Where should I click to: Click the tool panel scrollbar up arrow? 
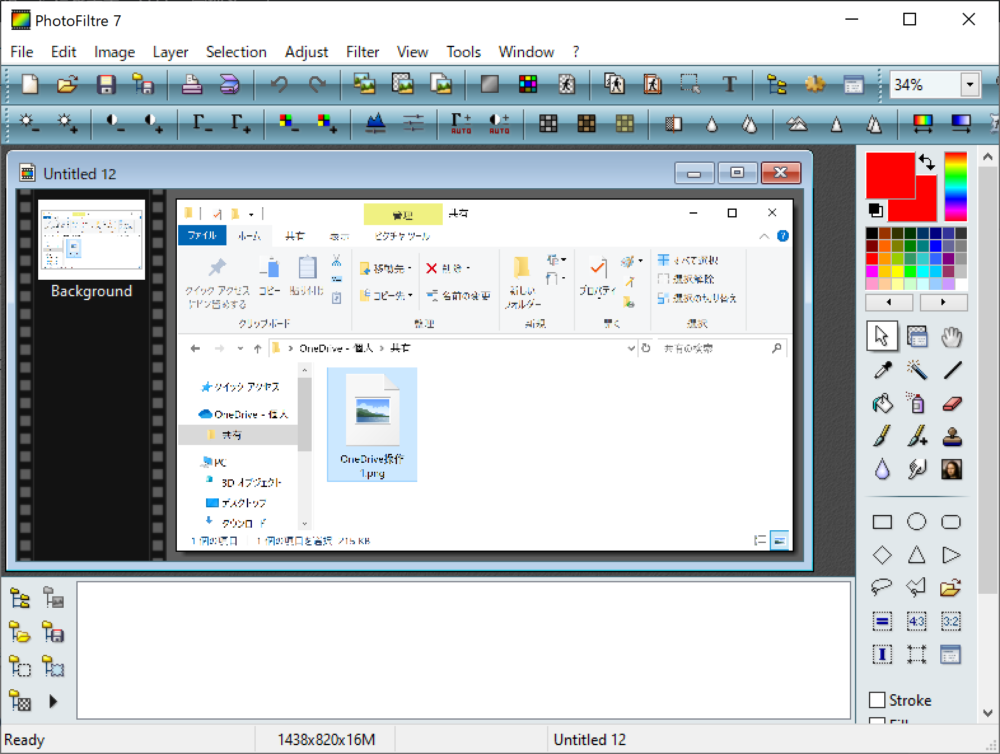point(988,156)
